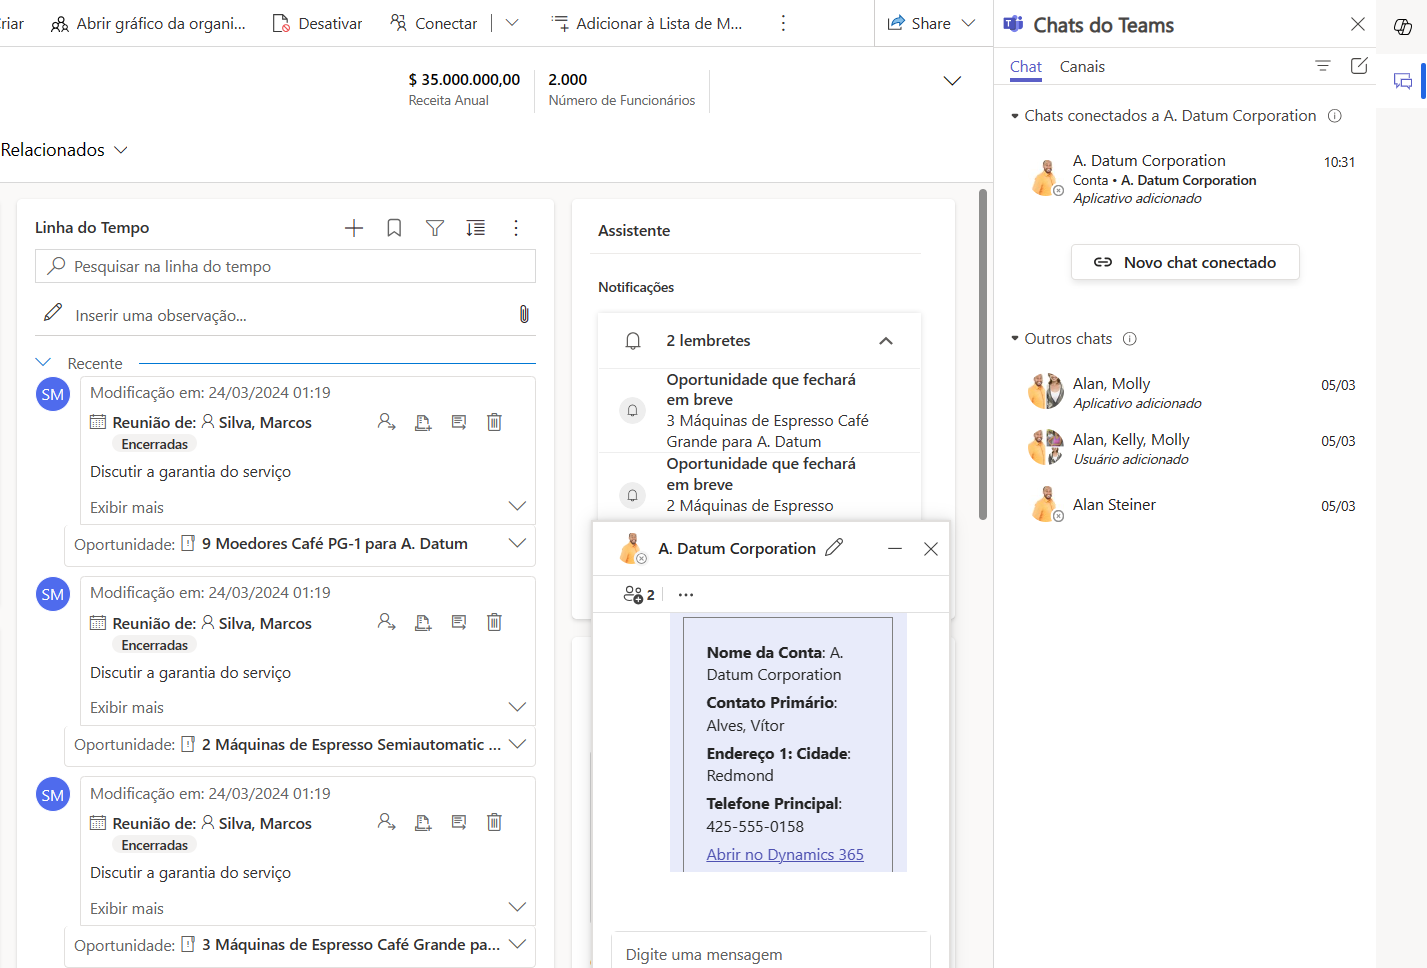Click Exibir mais on first Reunião activity

127,507
